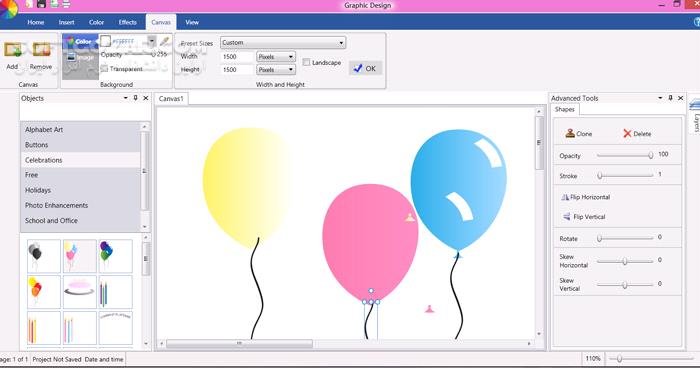Open the colorful application wheel menu

tap(8, 8)
